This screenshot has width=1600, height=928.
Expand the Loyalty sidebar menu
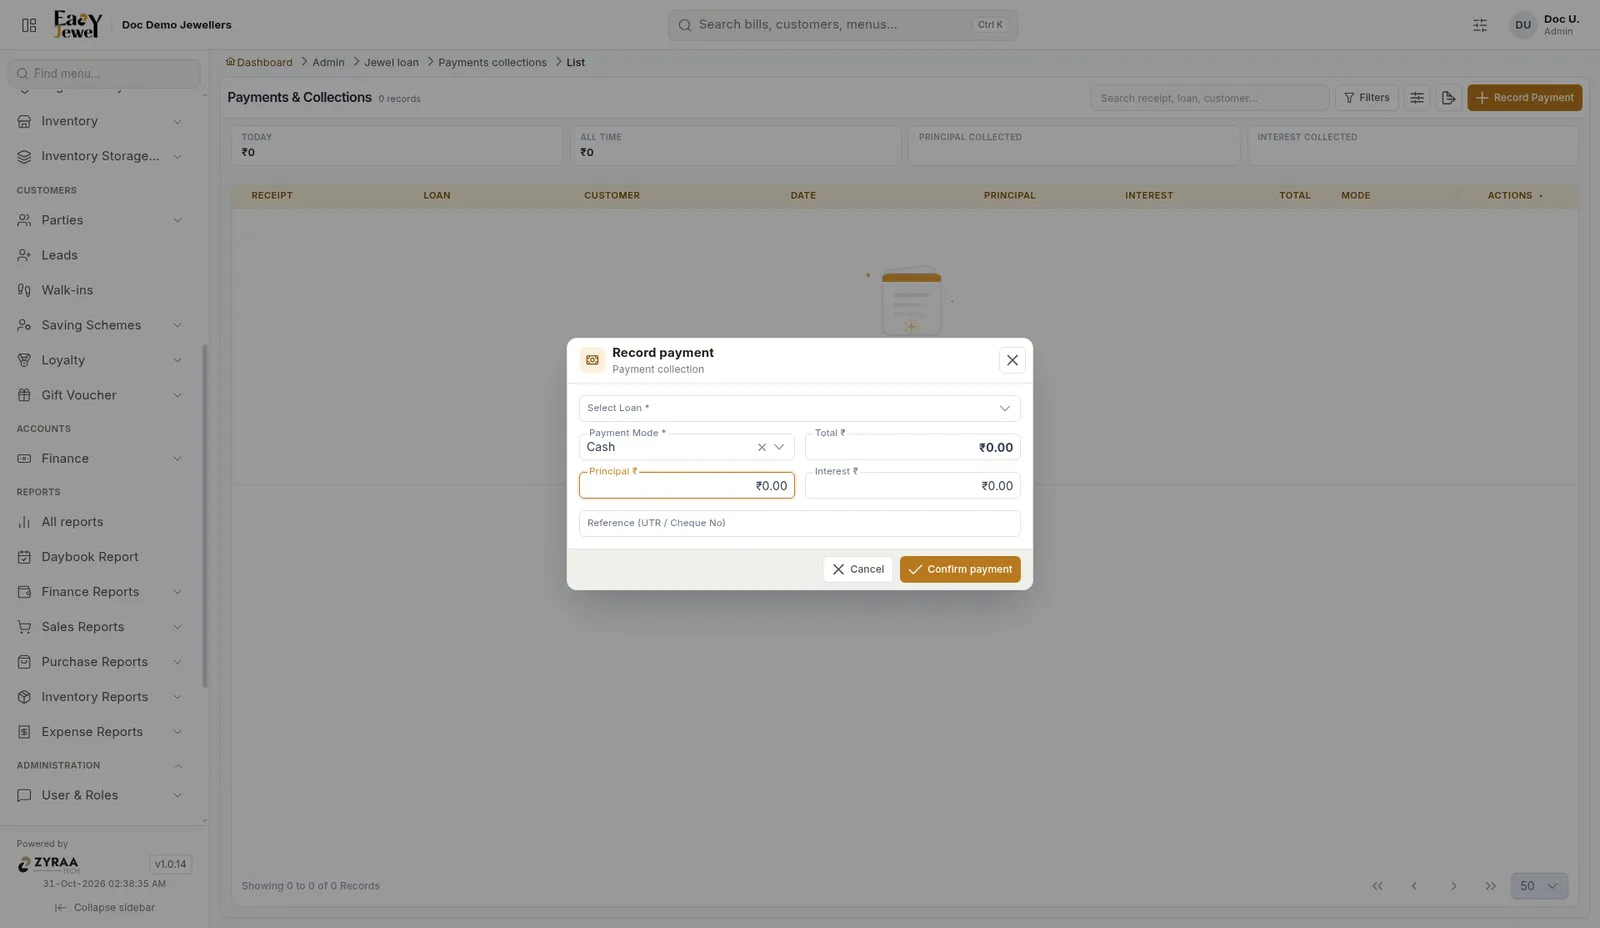pos(100,360)
